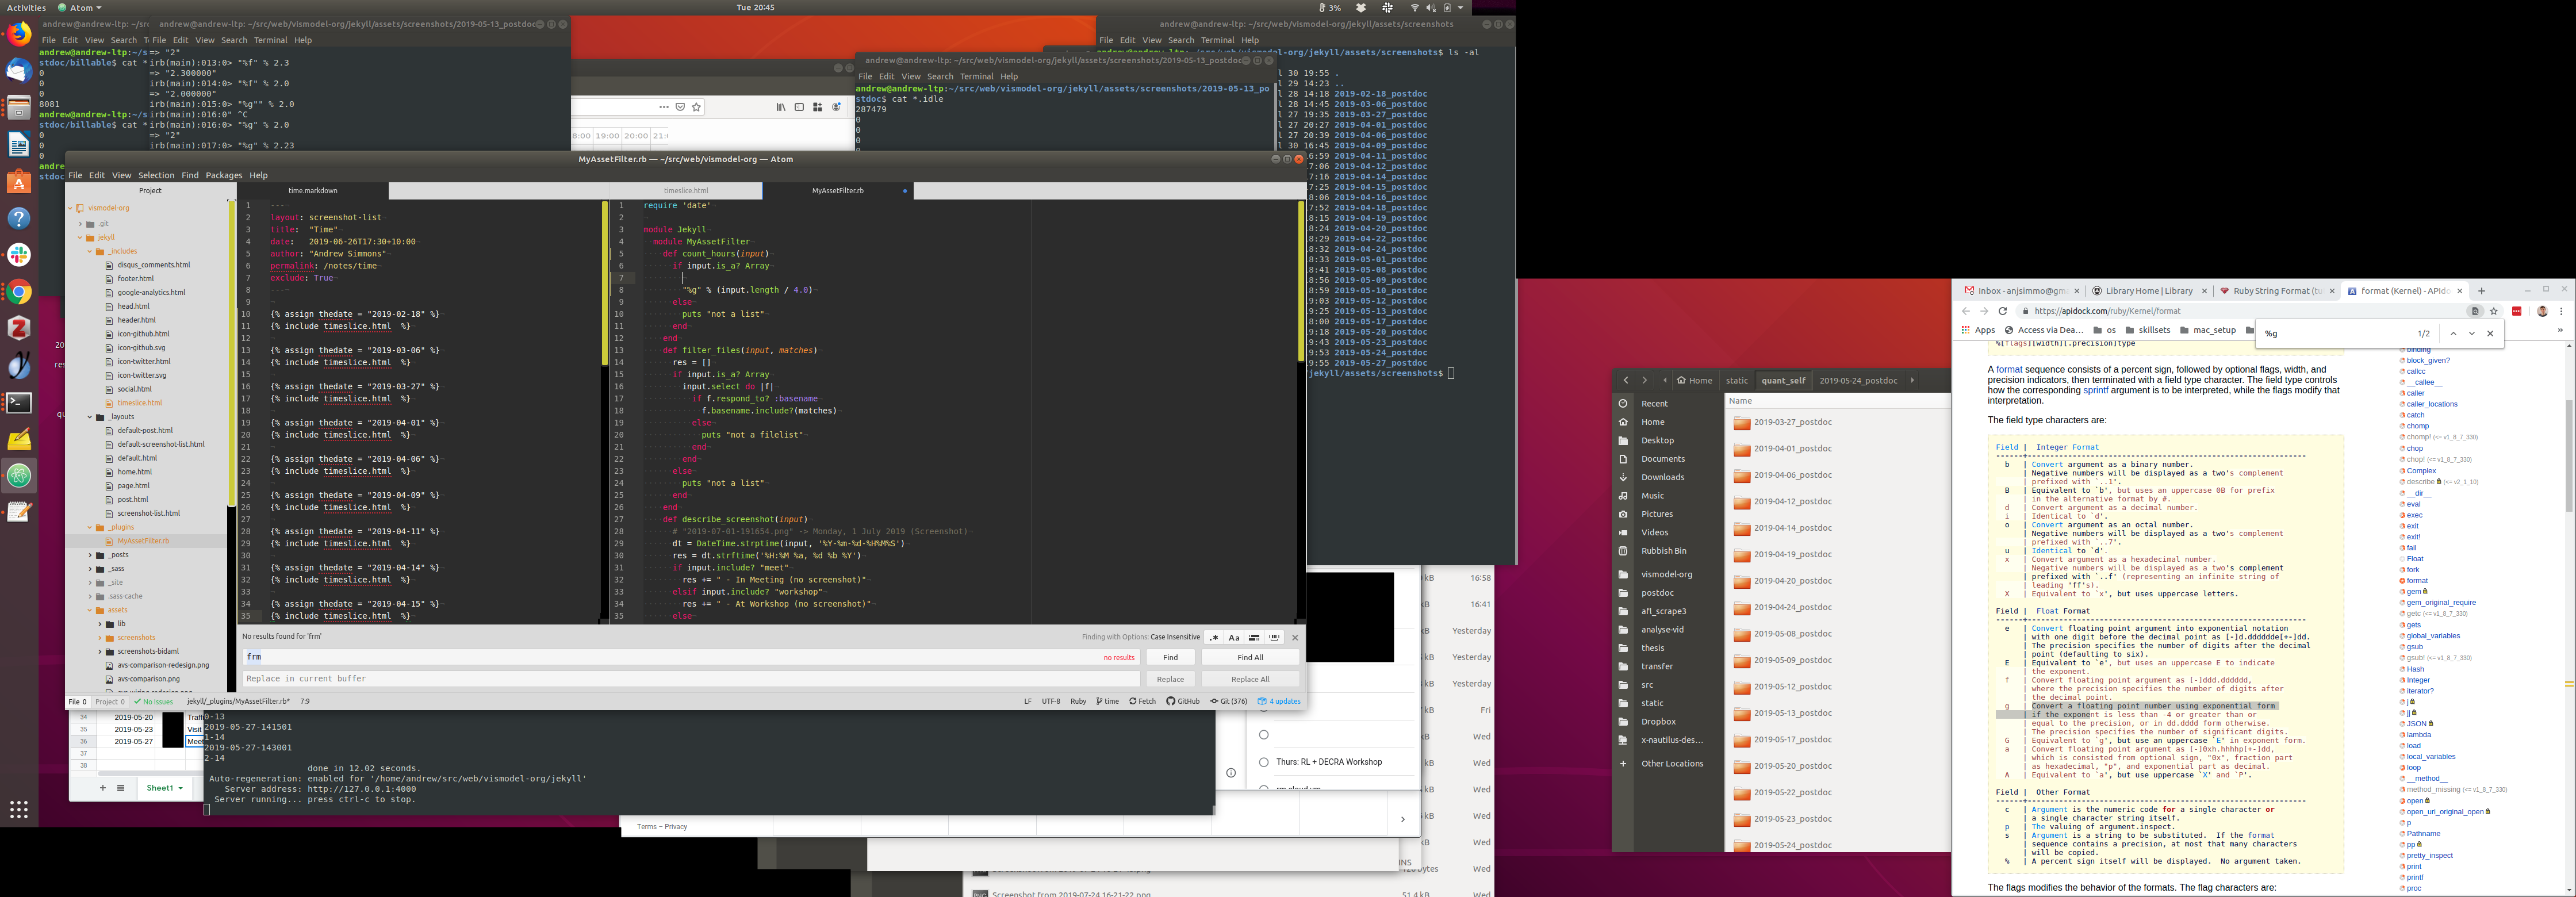Viewport: 2576px width, 897px height.
Task: Toggle regex option in Atom find panel
Action: pyautogui.click(x=1214, y=637)
